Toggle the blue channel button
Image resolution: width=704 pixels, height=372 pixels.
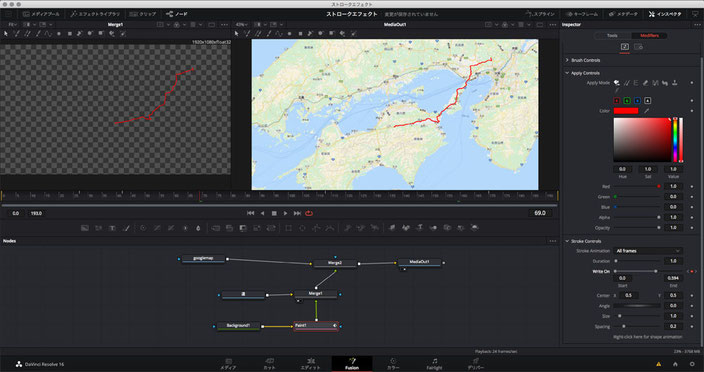point(638,101)
